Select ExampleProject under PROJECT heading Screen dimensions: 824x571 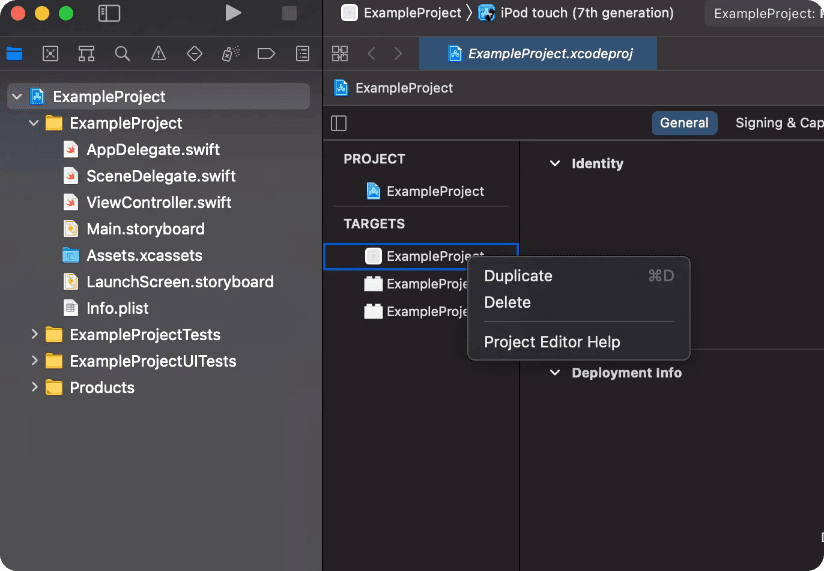(435, 191)
